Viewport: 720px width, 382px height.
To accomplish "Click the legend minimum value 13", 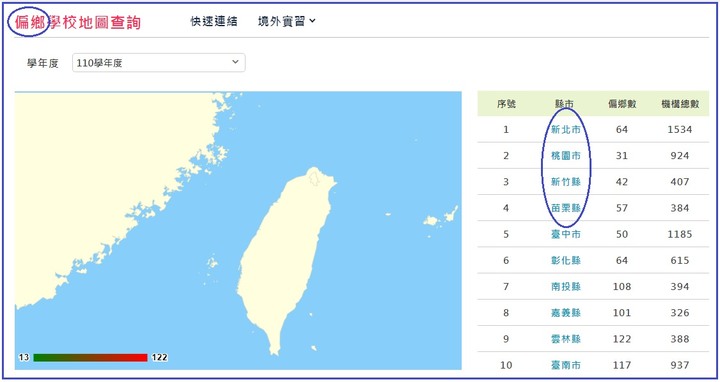I will click(24, 357).
